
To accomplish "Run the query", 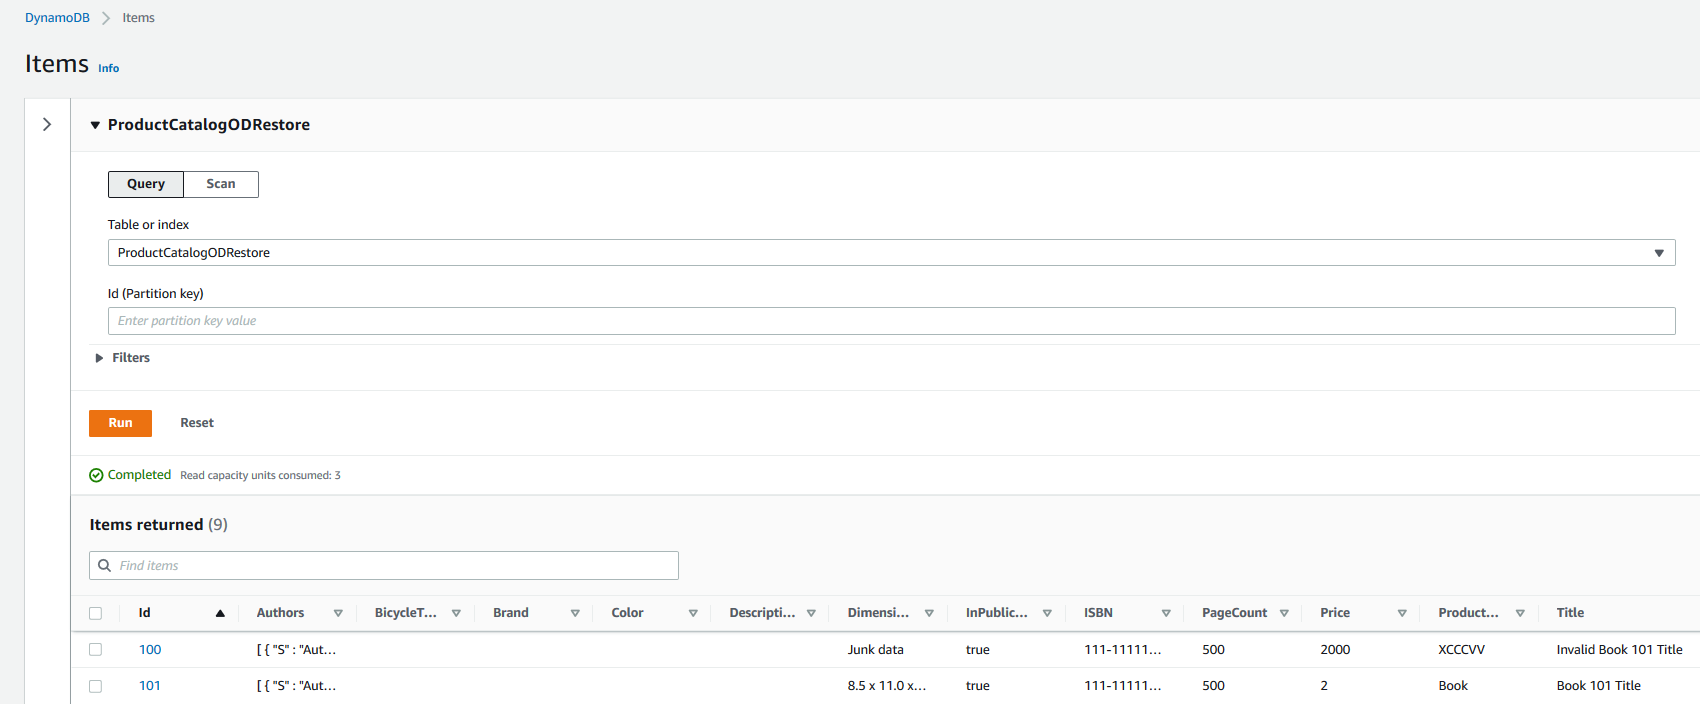I will [120, 423].
